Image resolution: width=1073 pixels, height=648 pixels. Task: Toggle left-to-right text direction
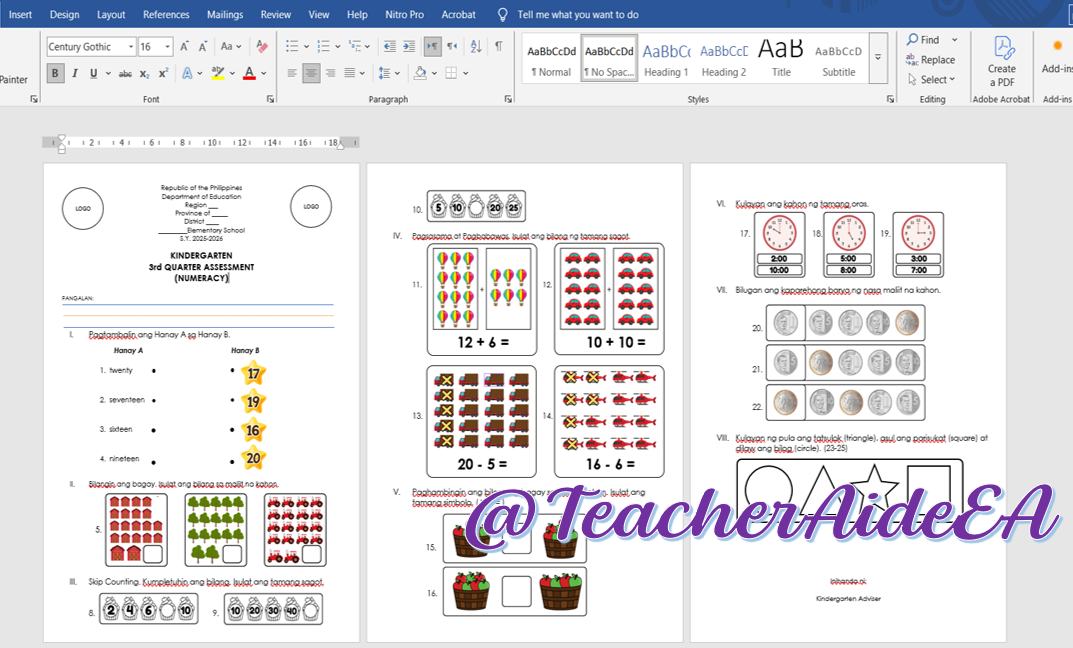tap(432, 47)
